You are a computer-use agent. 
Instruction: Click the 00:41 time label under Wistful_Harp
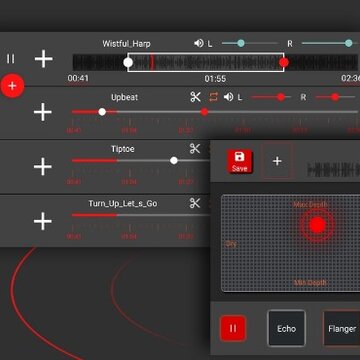tap(78, 78)
